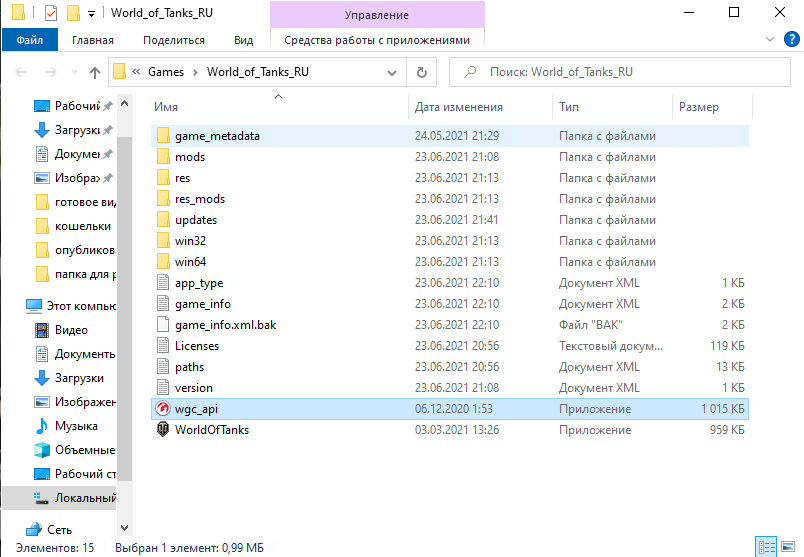Open Средства работы с приложениями tab
Image resolution: width=804 pixels, height=557 pixels.
377,40
